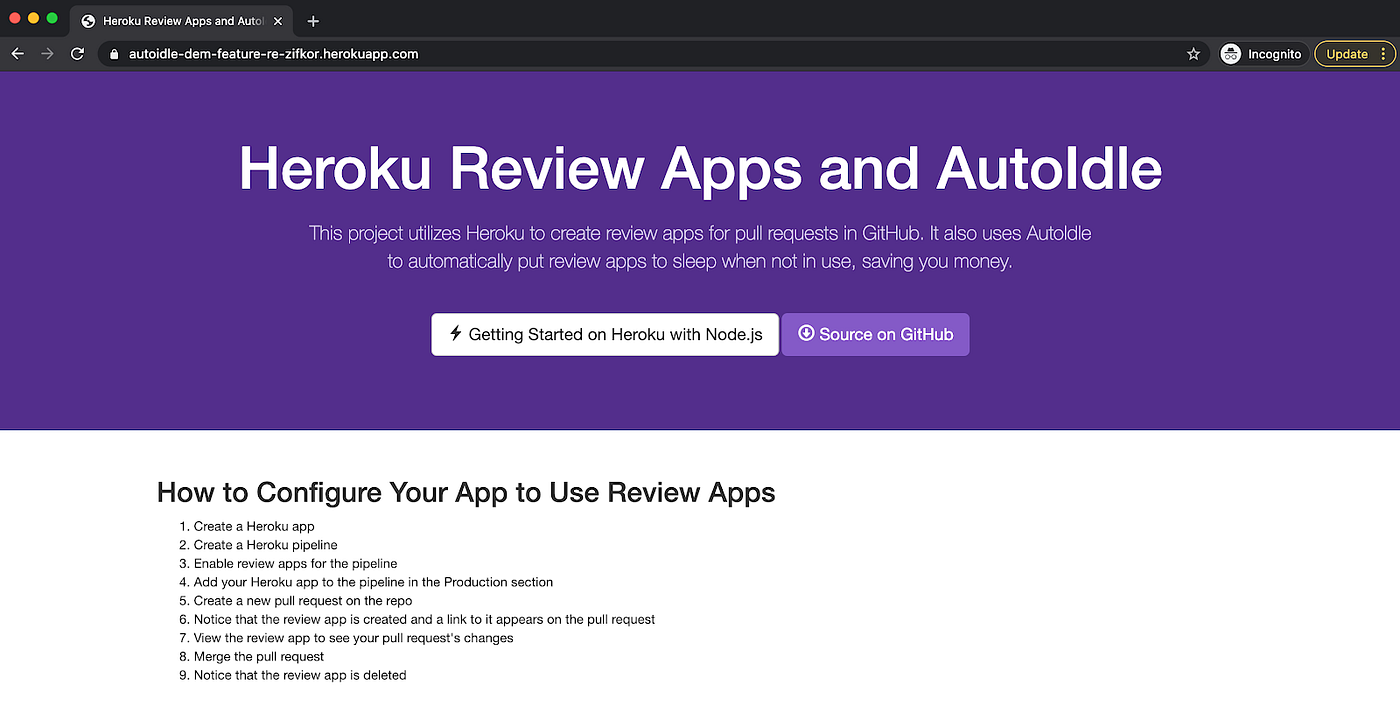Click the 'Add your Heroku app to the pipeline' item

click(373, 582)
